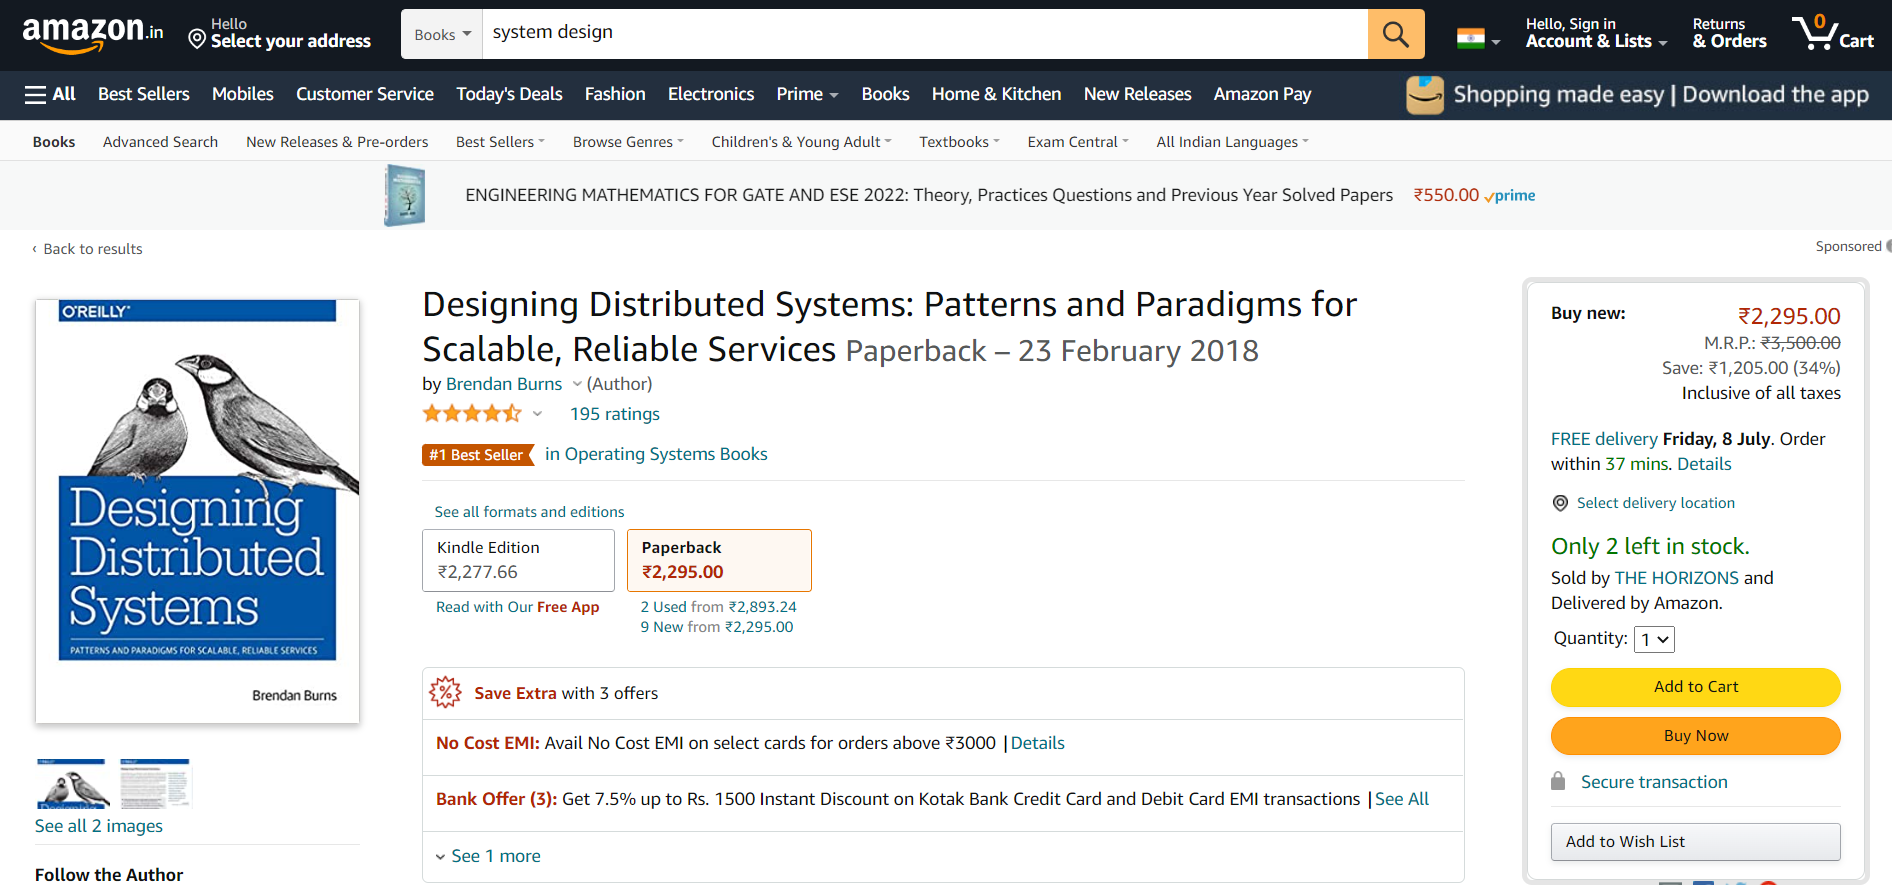Image resolution: width=1892 pixels, height=885 pixels.
Task: Expand Exam Central dropdown
Action: [x=1078, y=142]
